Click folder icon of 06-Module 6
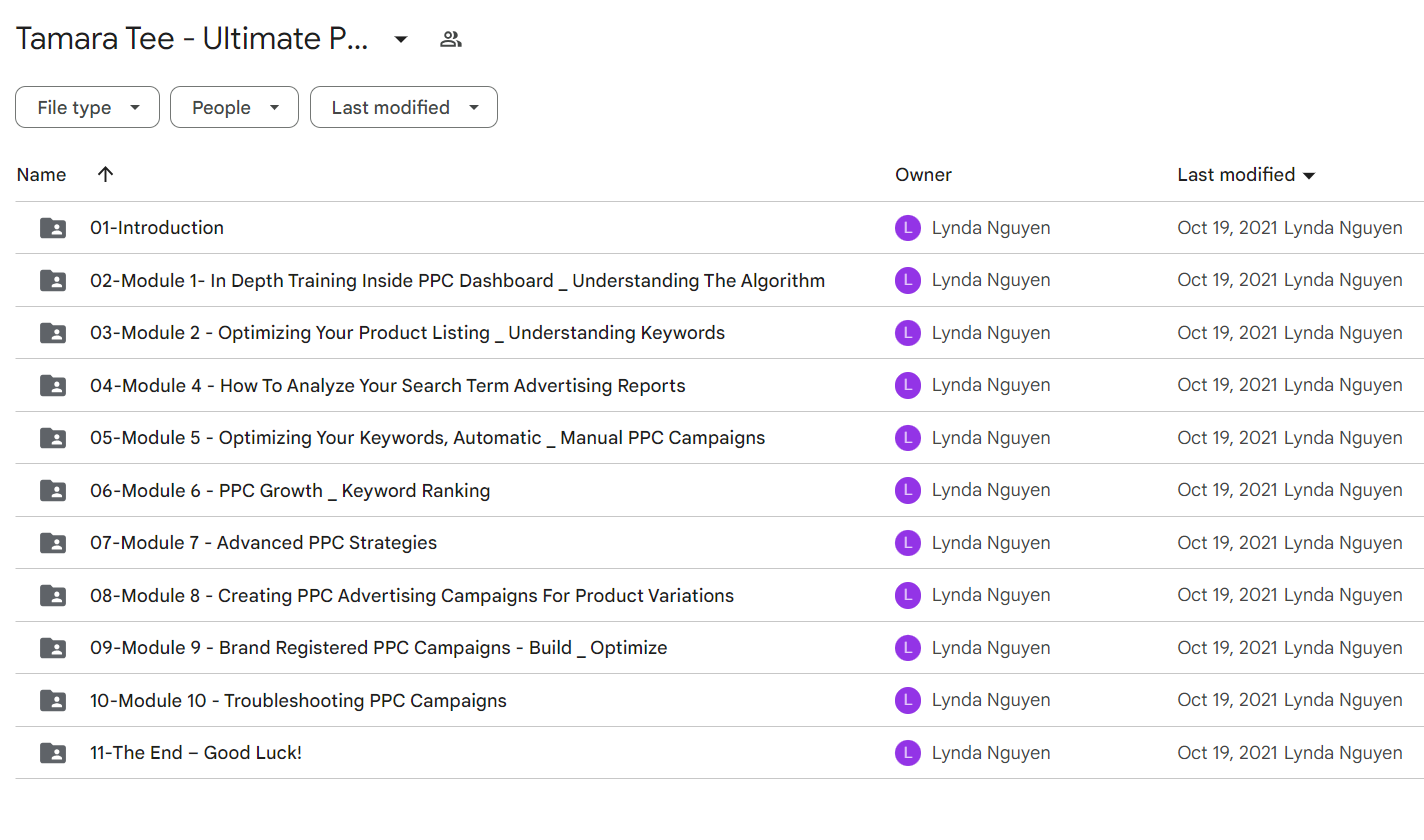 (53, 490)
